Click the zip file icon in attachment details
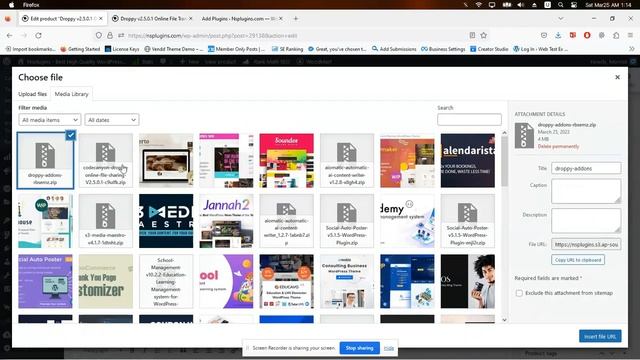Viewport: 640px width, 360px height. coord(524,135)
